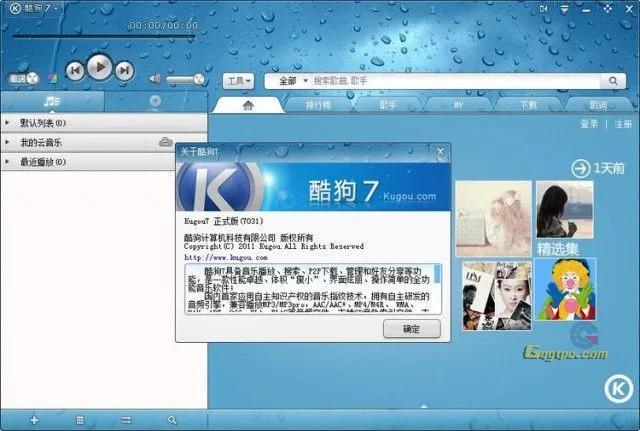Image resolution: width=640 pixels, height=431 pixels.
Task: Click the Kugou7 正式版 (7031) version text
Action: click(224, 221)
